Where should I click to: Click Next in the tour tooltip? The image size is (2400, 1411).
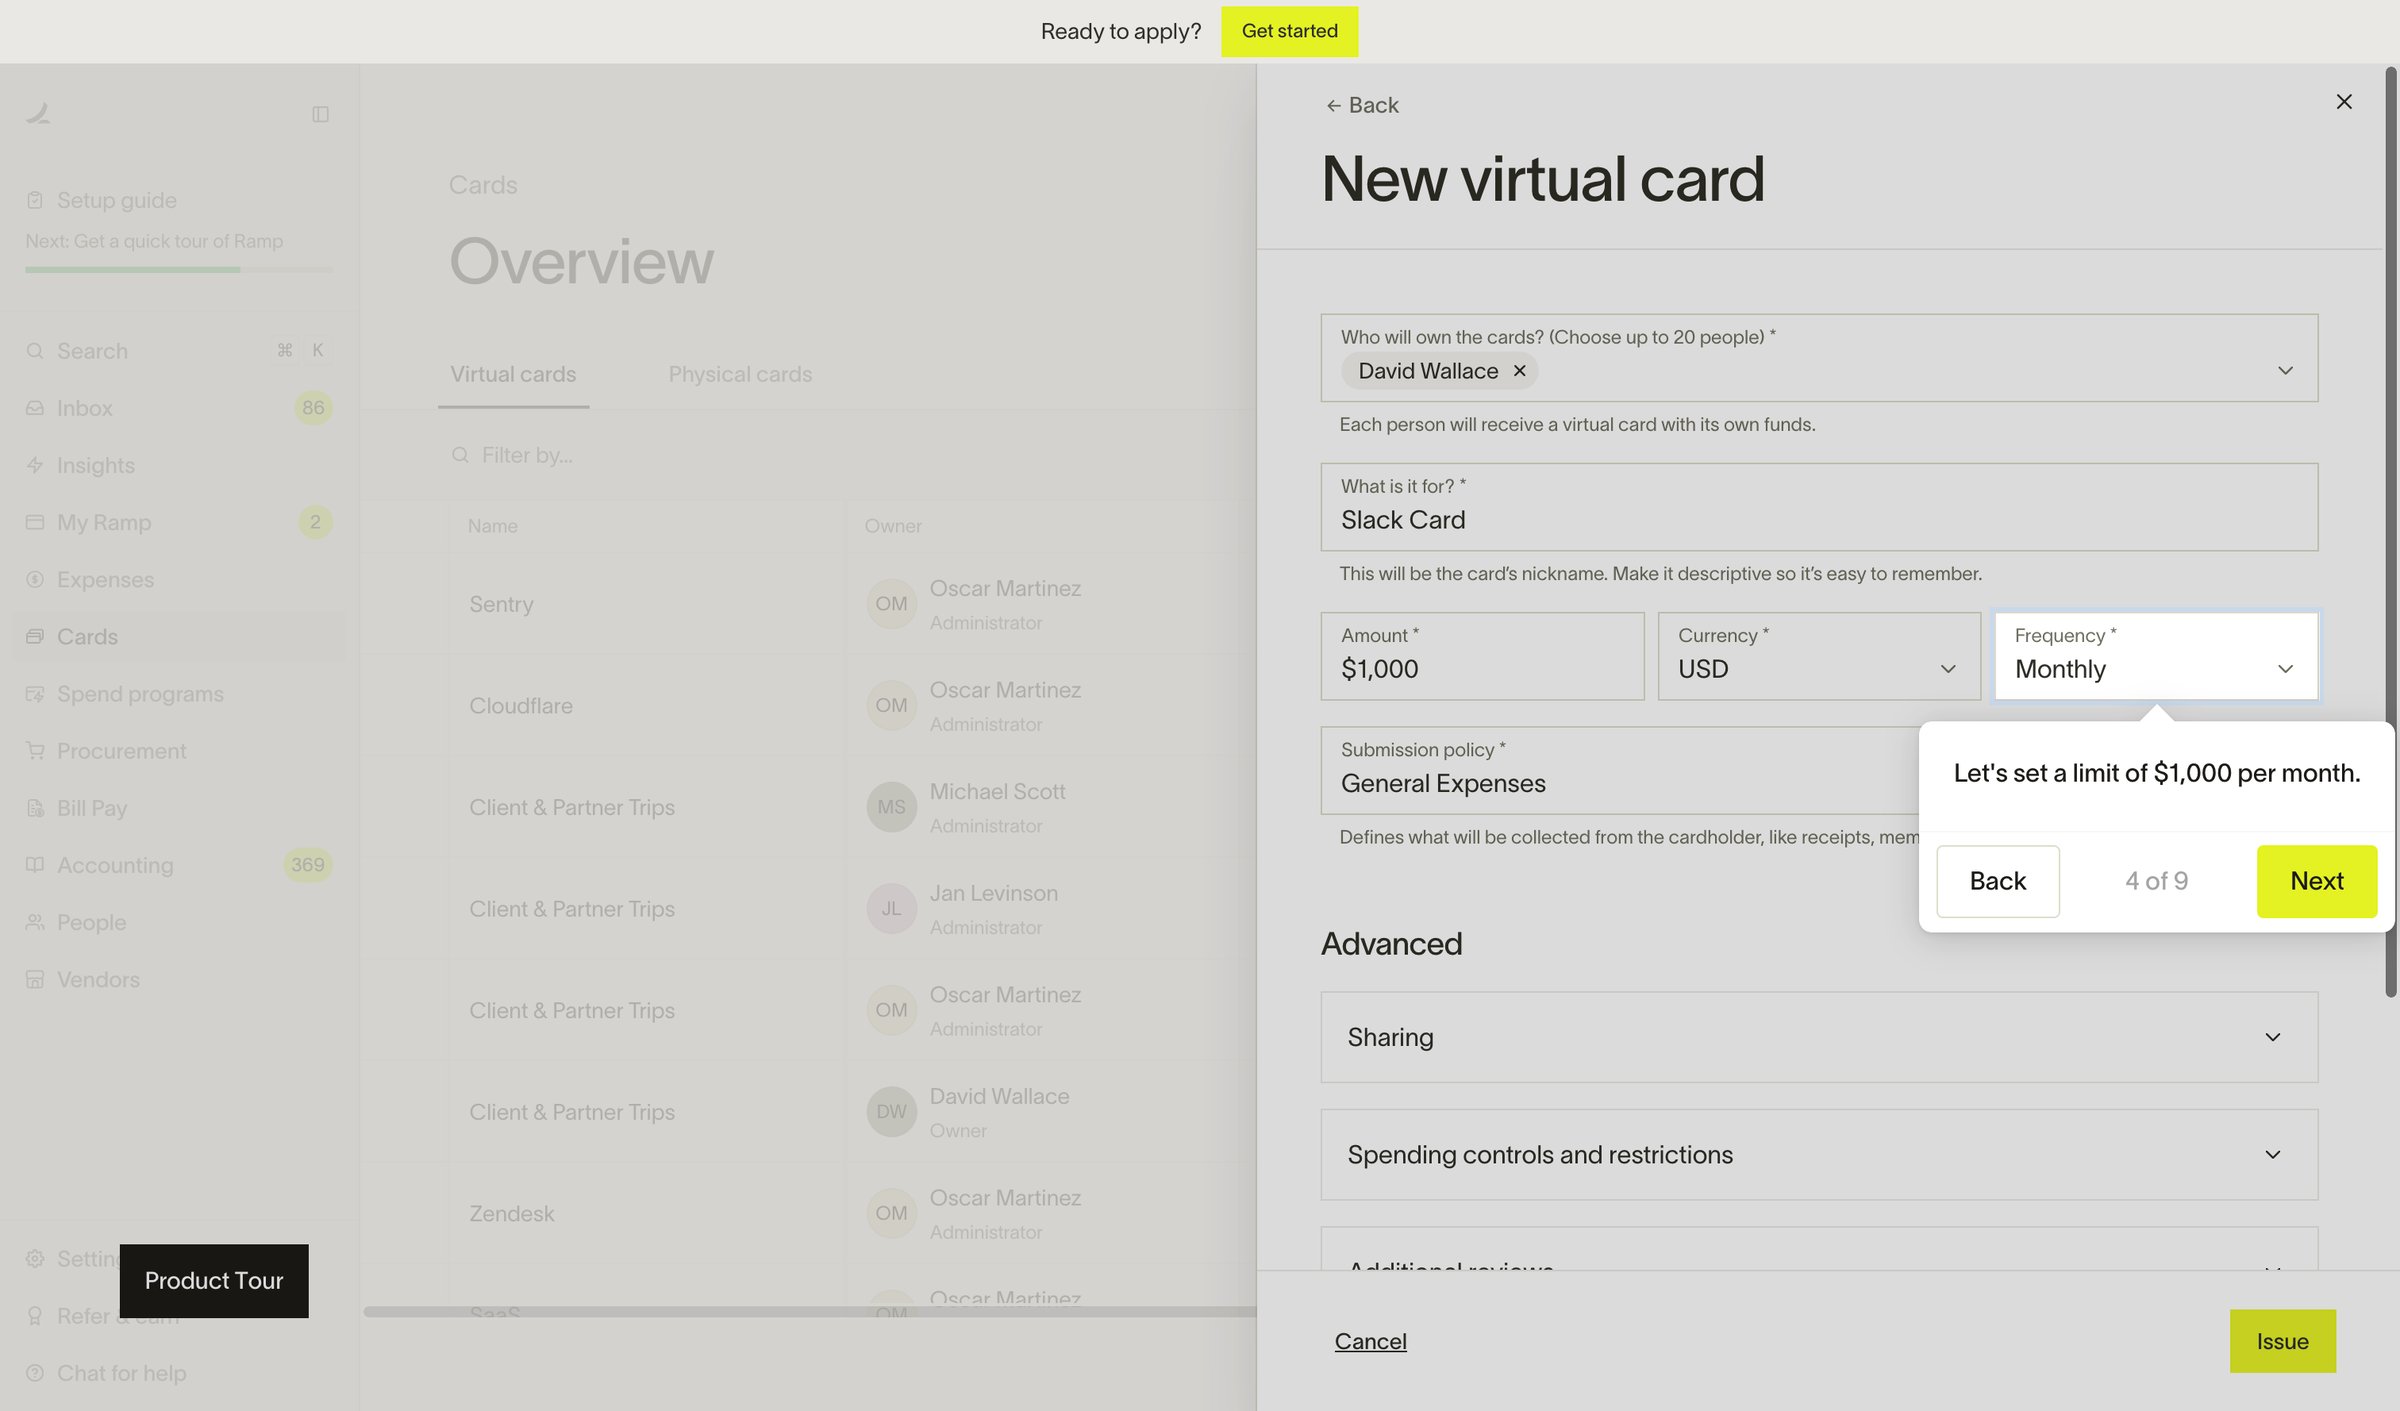2316,881
